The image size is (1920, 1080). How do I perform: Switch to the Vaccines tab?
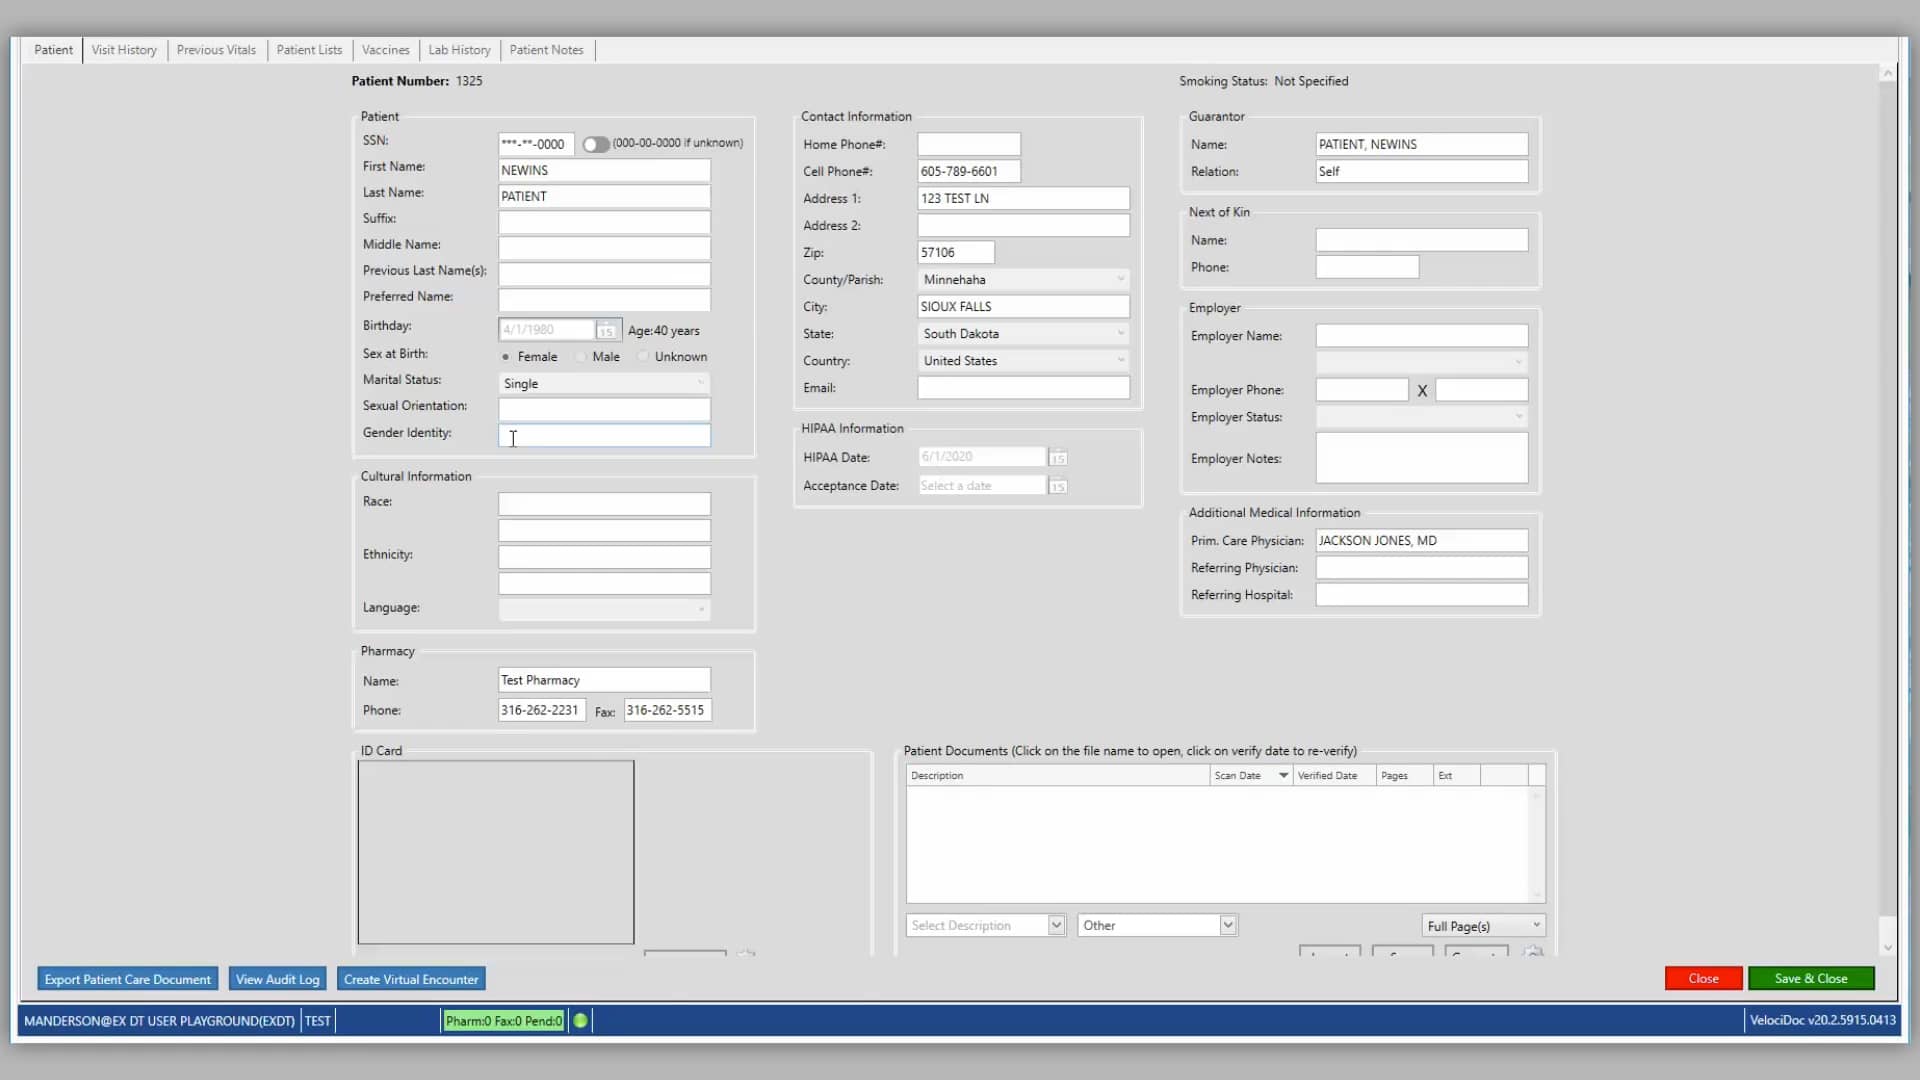coord(385,49)
